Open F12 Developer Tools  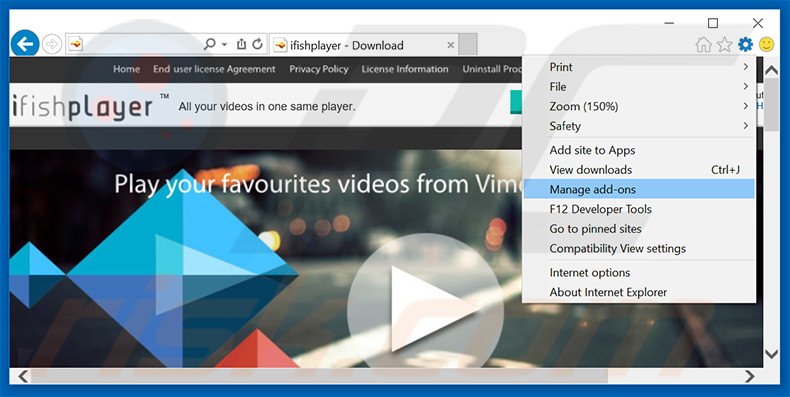click(639, 209)
